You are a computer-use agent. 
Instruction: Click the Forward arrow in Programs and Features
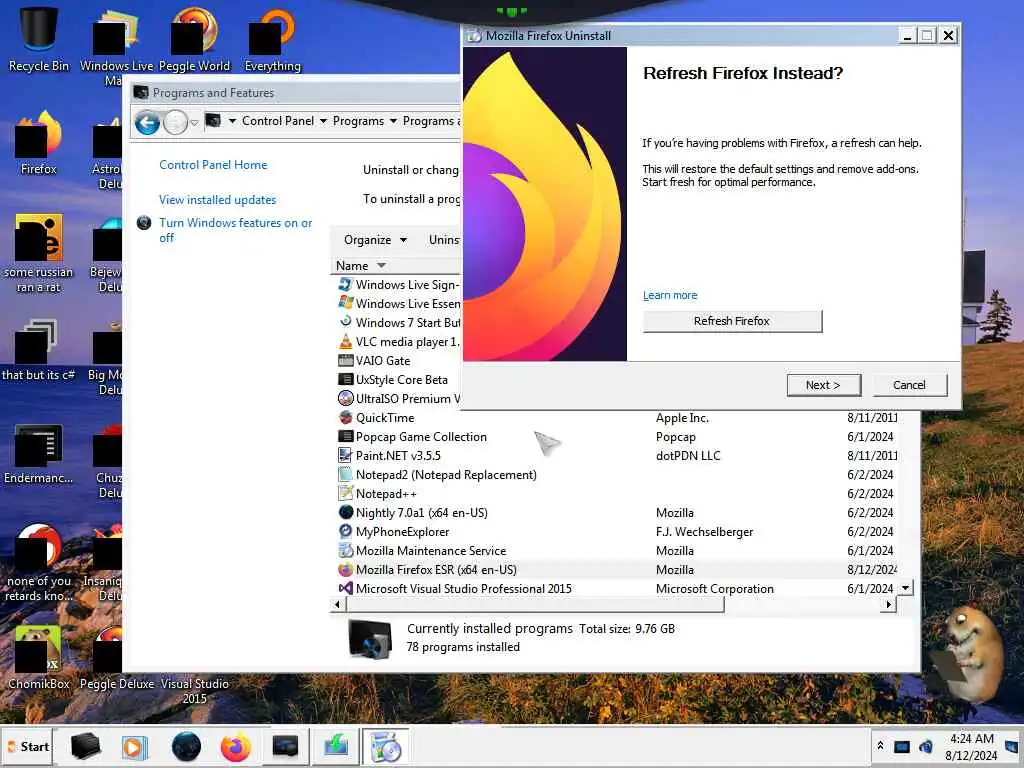coord(175,122)
